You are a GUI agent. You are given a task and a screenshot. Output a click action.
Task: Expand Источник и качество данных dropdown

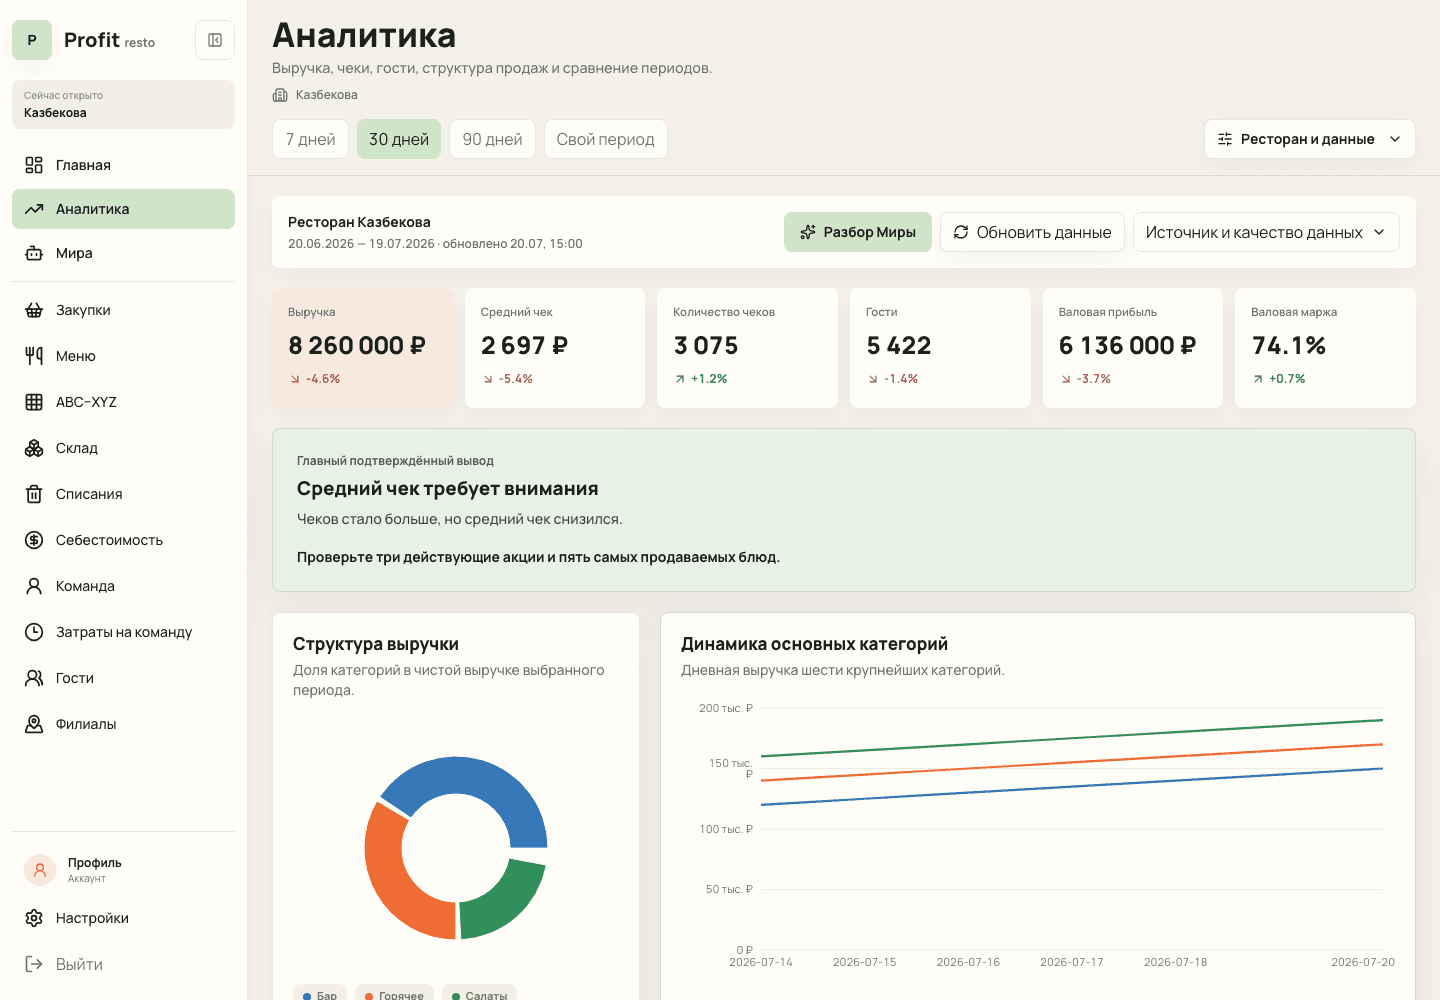[x=1266, y=232]
